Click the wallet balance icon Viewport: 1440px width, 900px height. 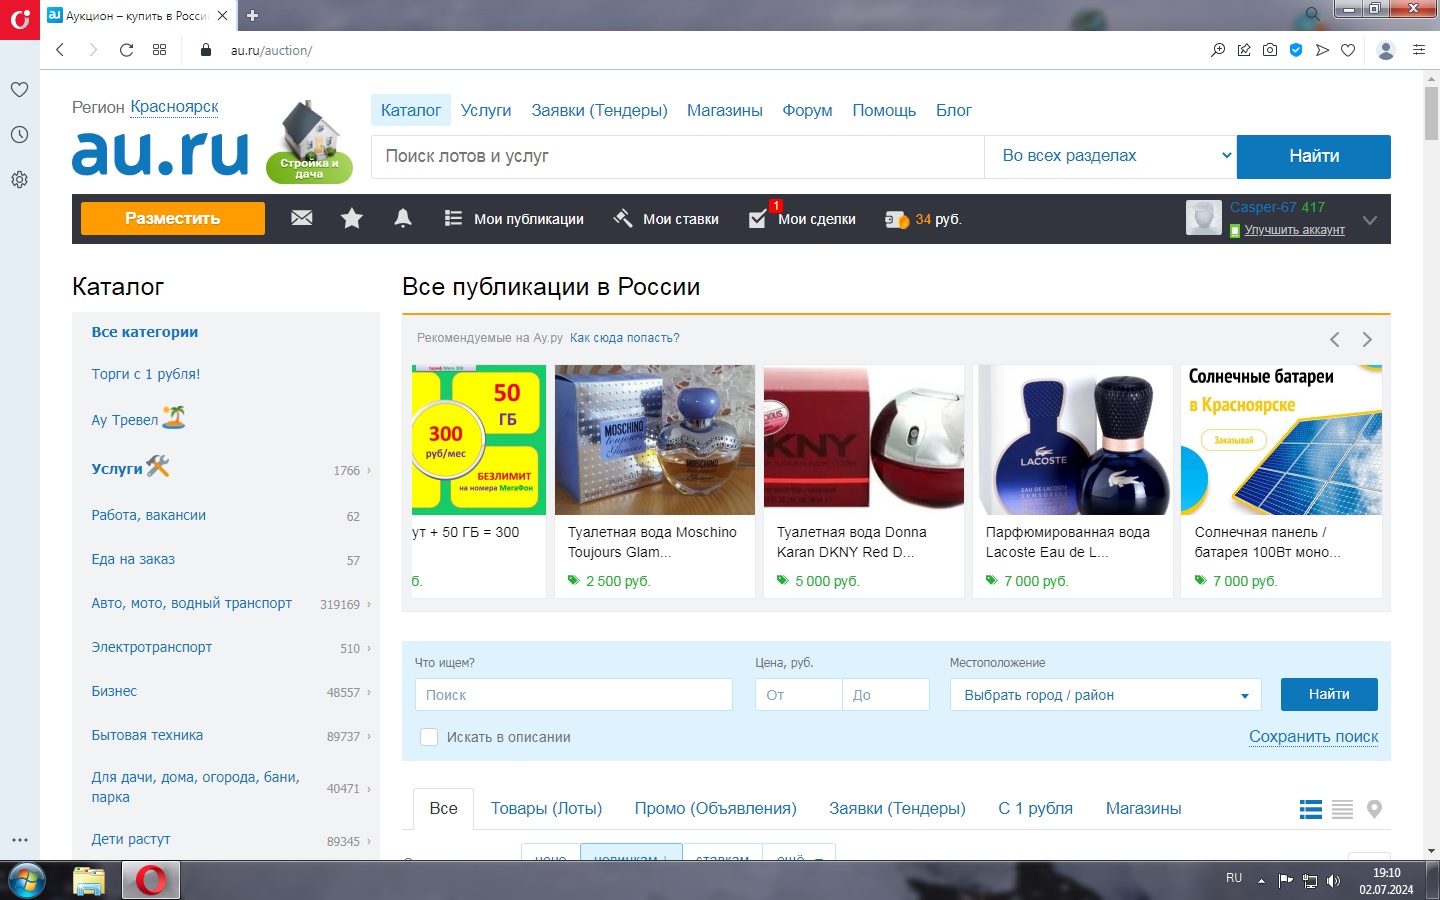pos(897,219)
